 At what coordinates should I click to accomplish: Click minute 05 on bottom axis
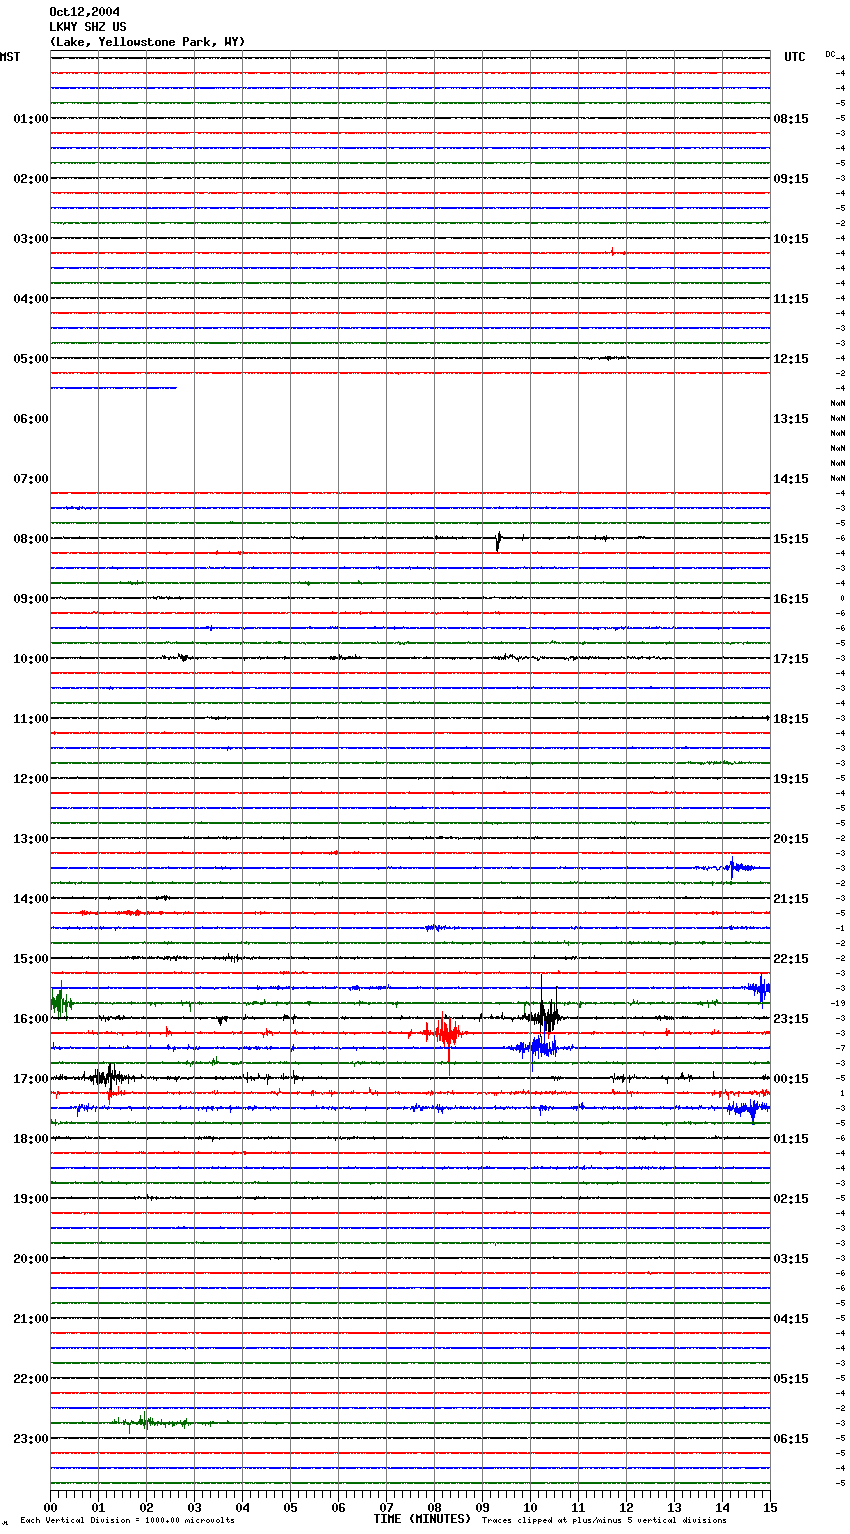pyautogui.click(x=290, y=1507)
